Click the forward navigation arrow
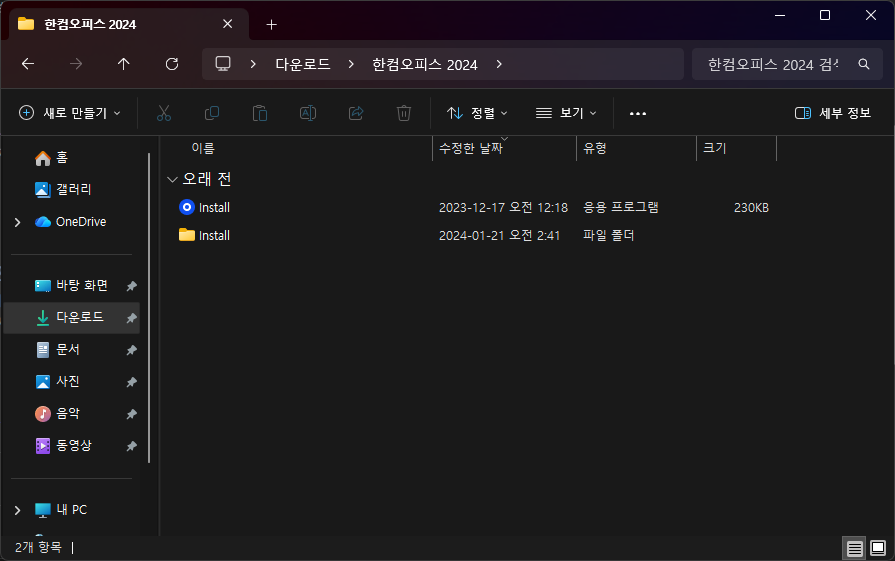The image size is (895, 561). (x=75, y=64)
